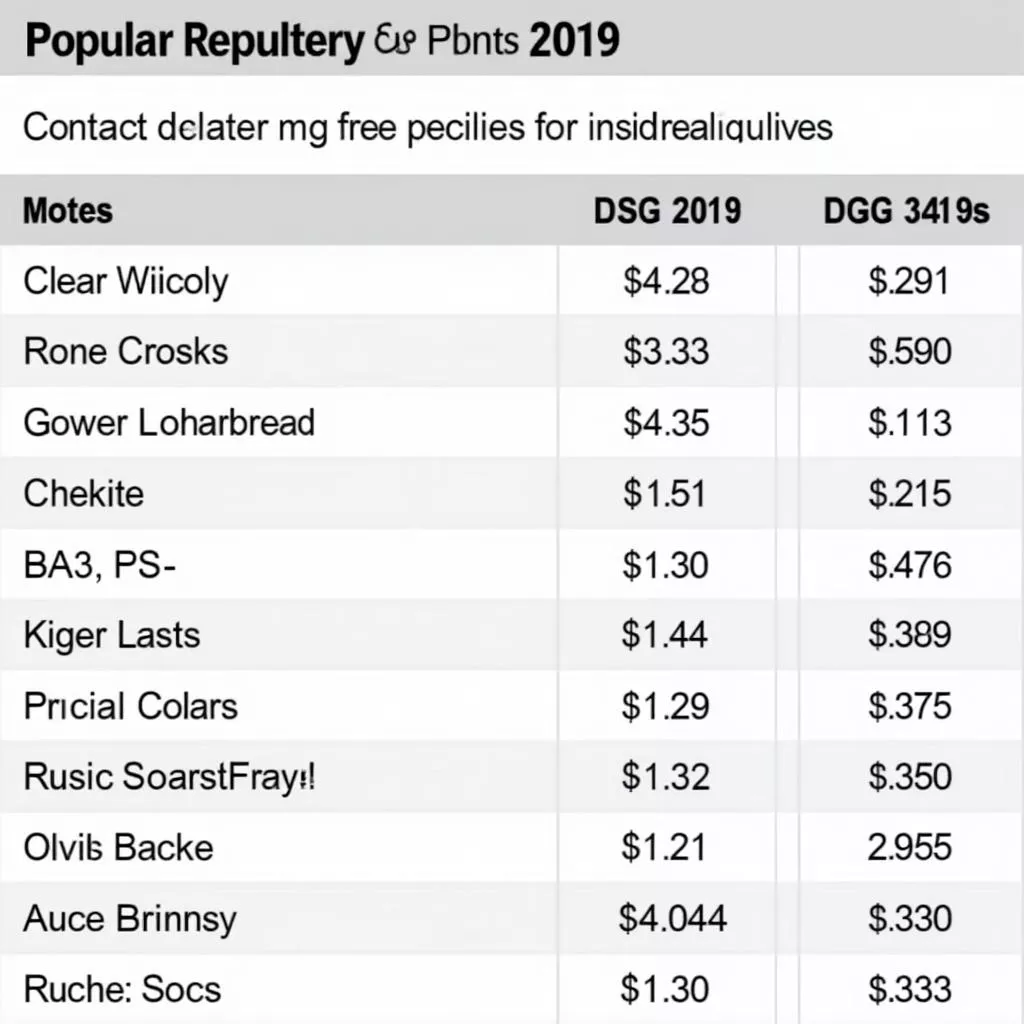
Task: Click the 'Pricial Colars' row name
Action: pos(131,706)
